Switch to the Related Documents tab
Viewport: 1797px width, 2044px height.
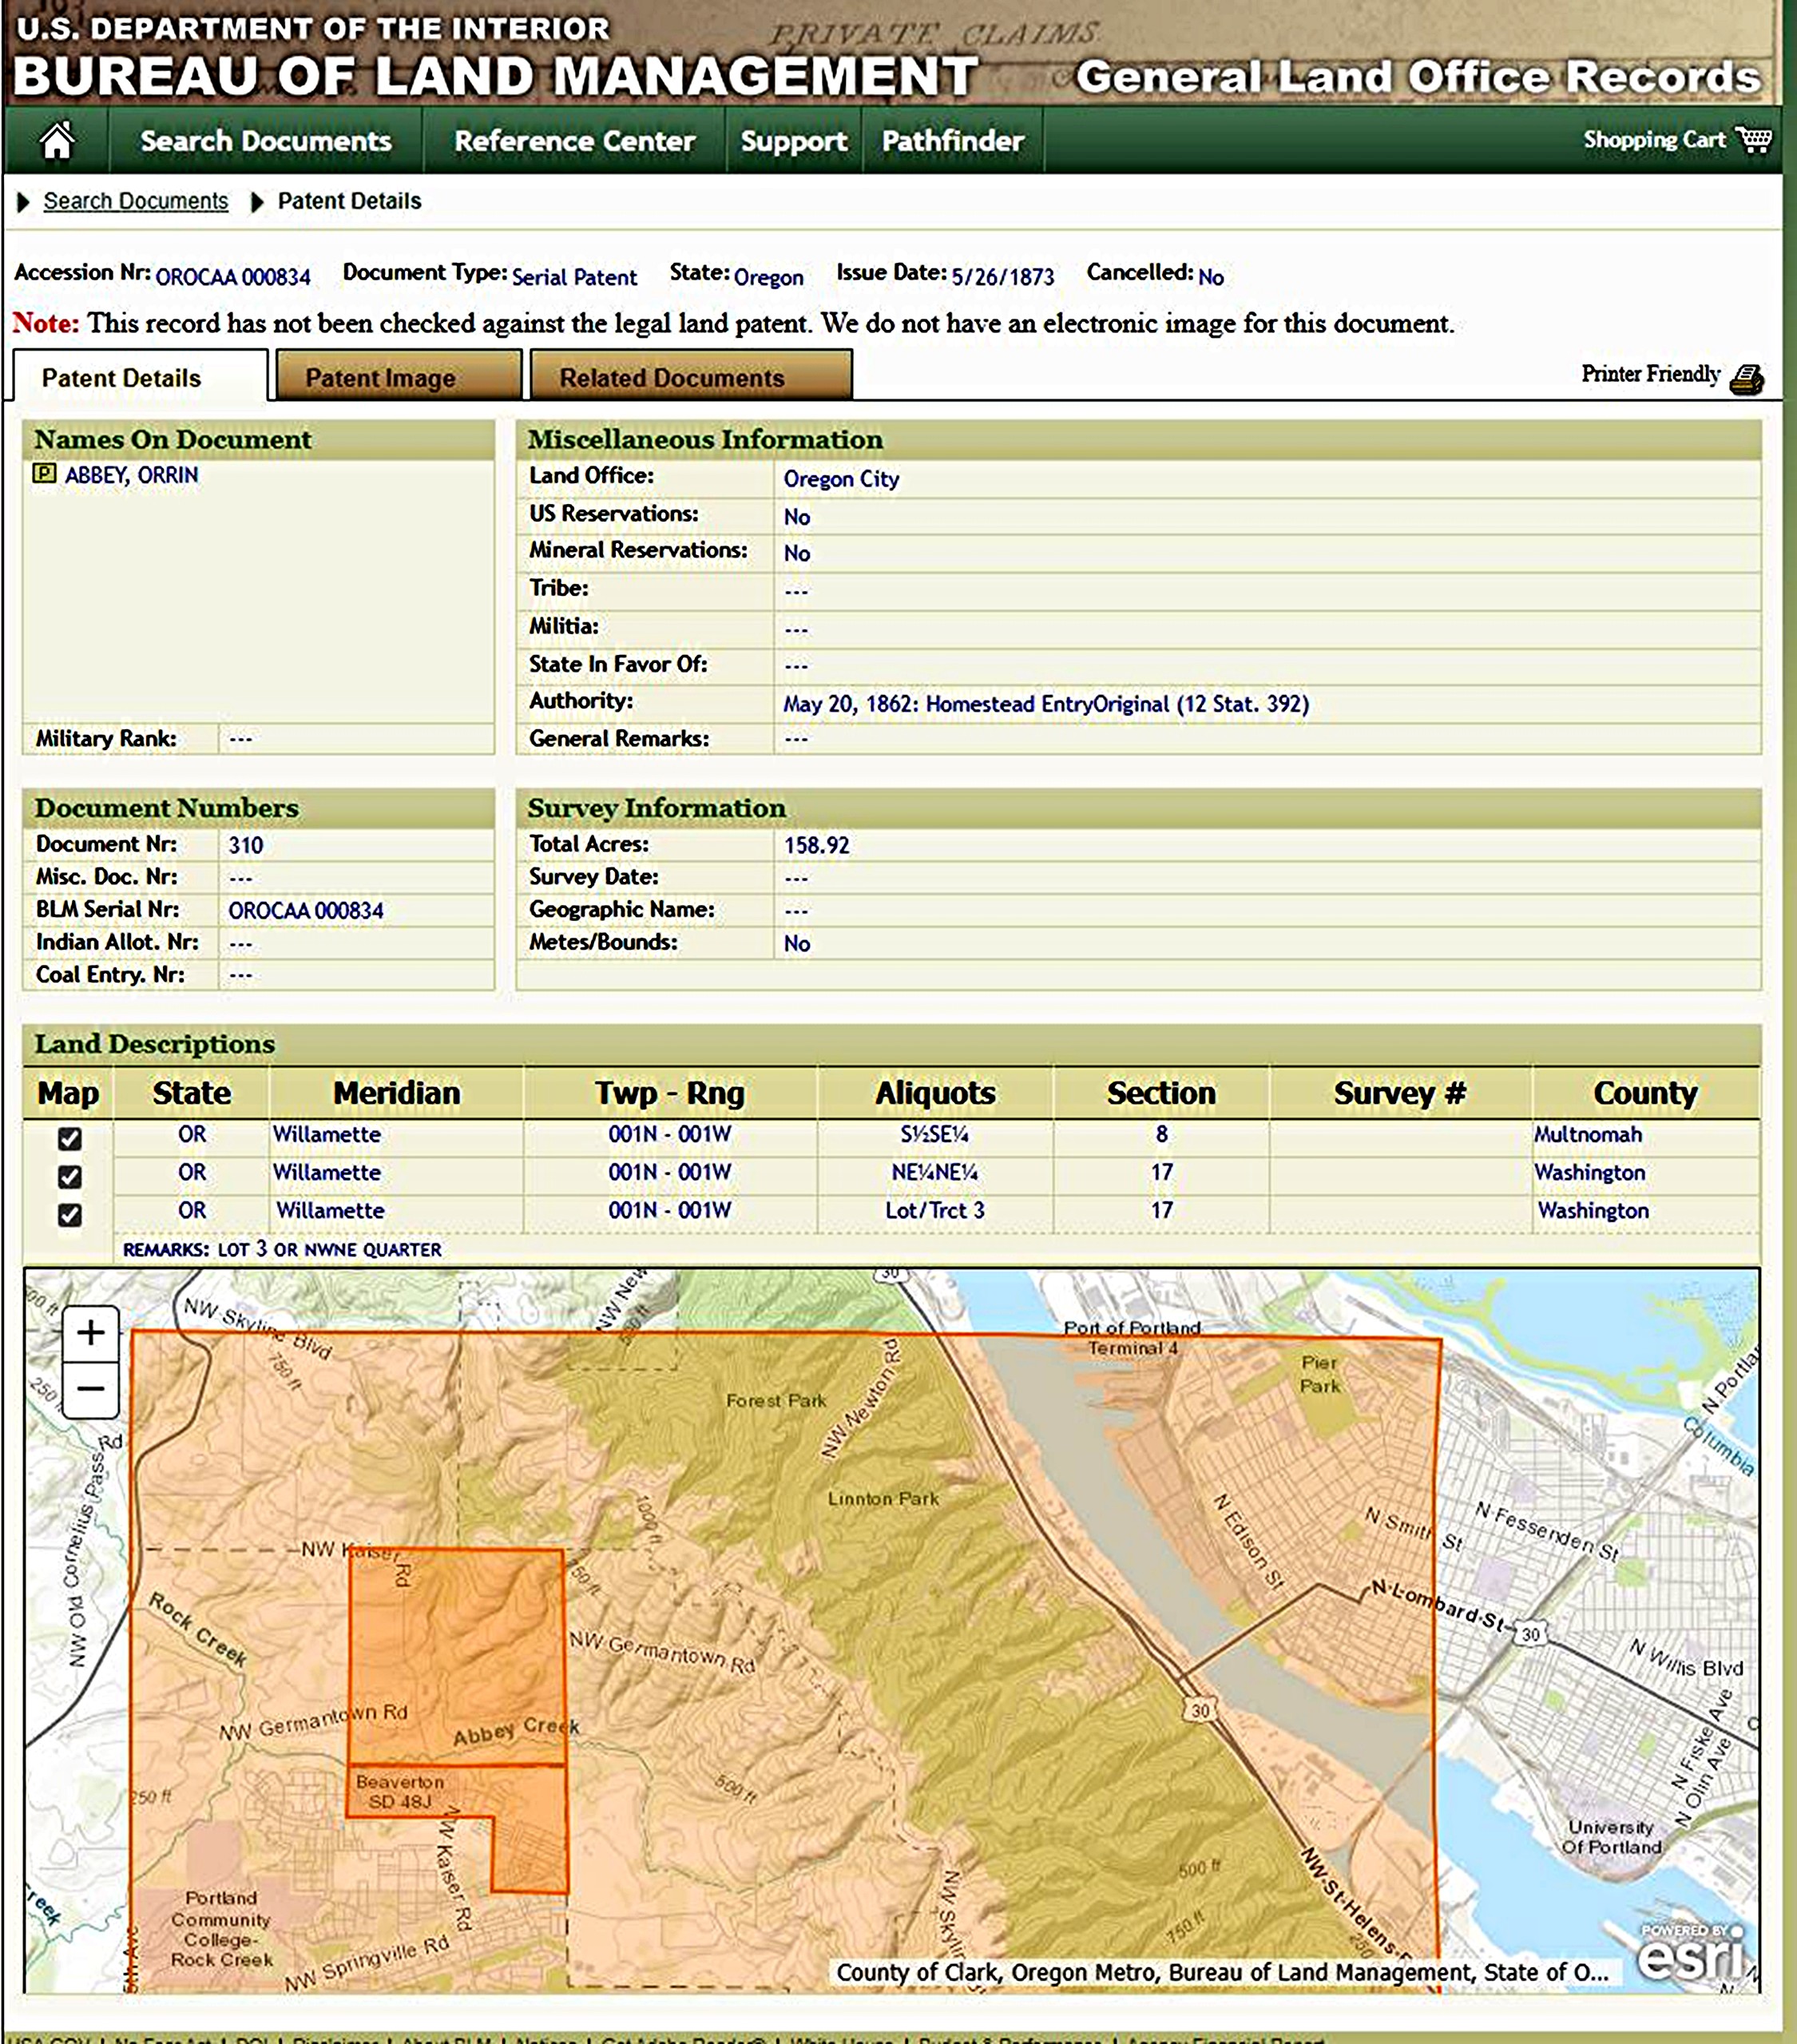point(691,377)
